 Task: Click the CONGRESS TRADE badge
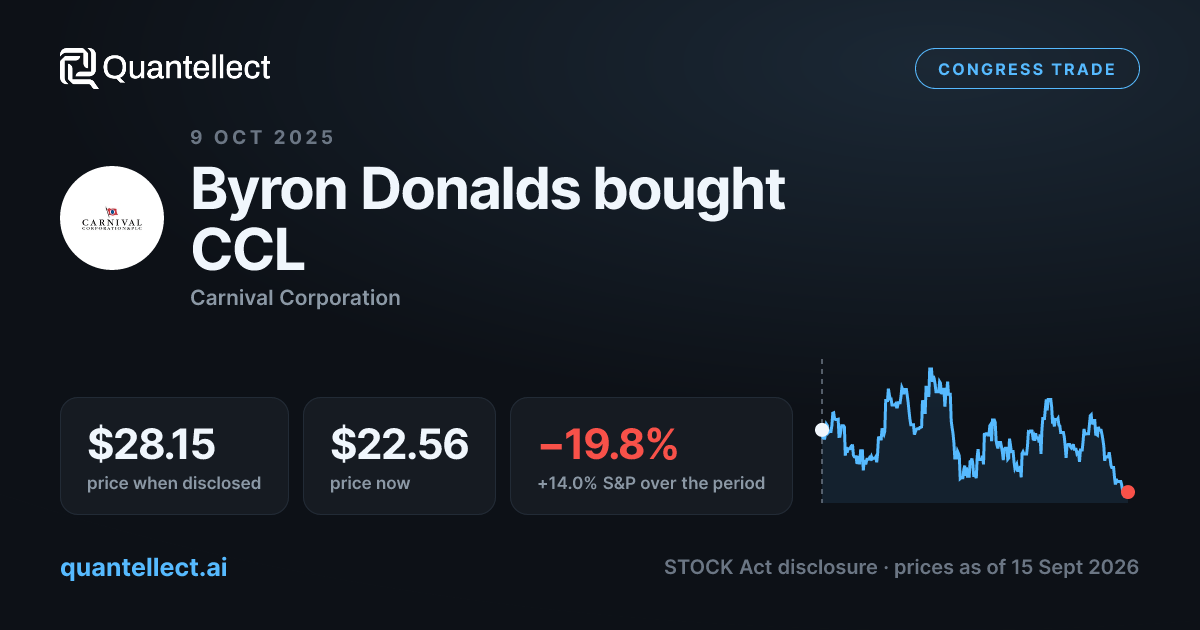[x=1027, y=69]
